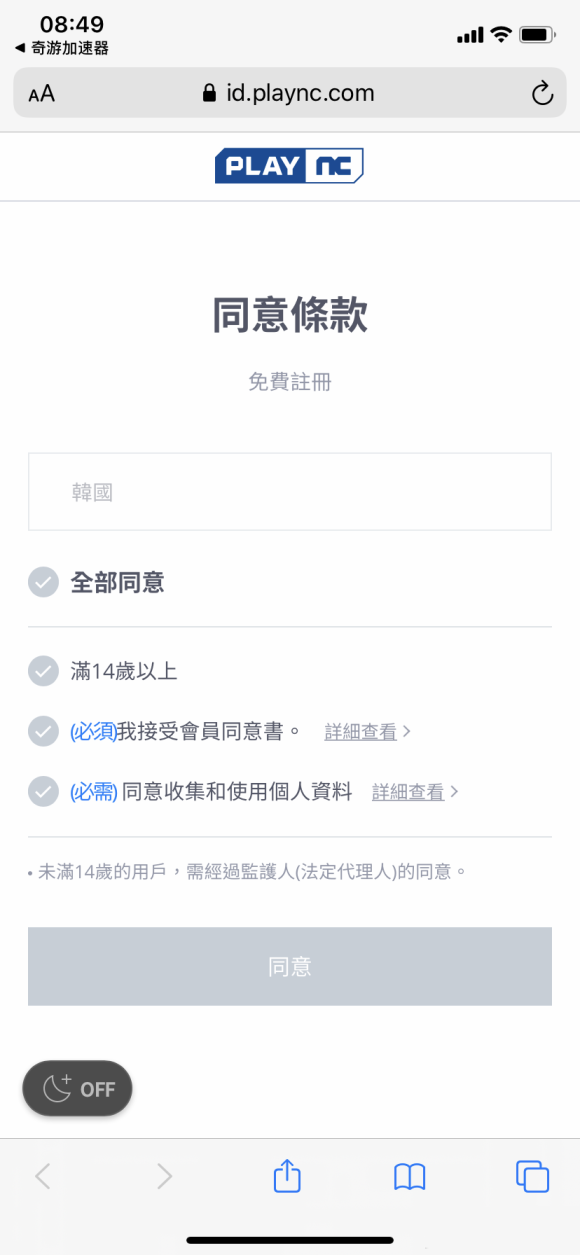Tap the browser forward chevron
This screenshot has width=580, height=1255.
[x=164, y=1176]
